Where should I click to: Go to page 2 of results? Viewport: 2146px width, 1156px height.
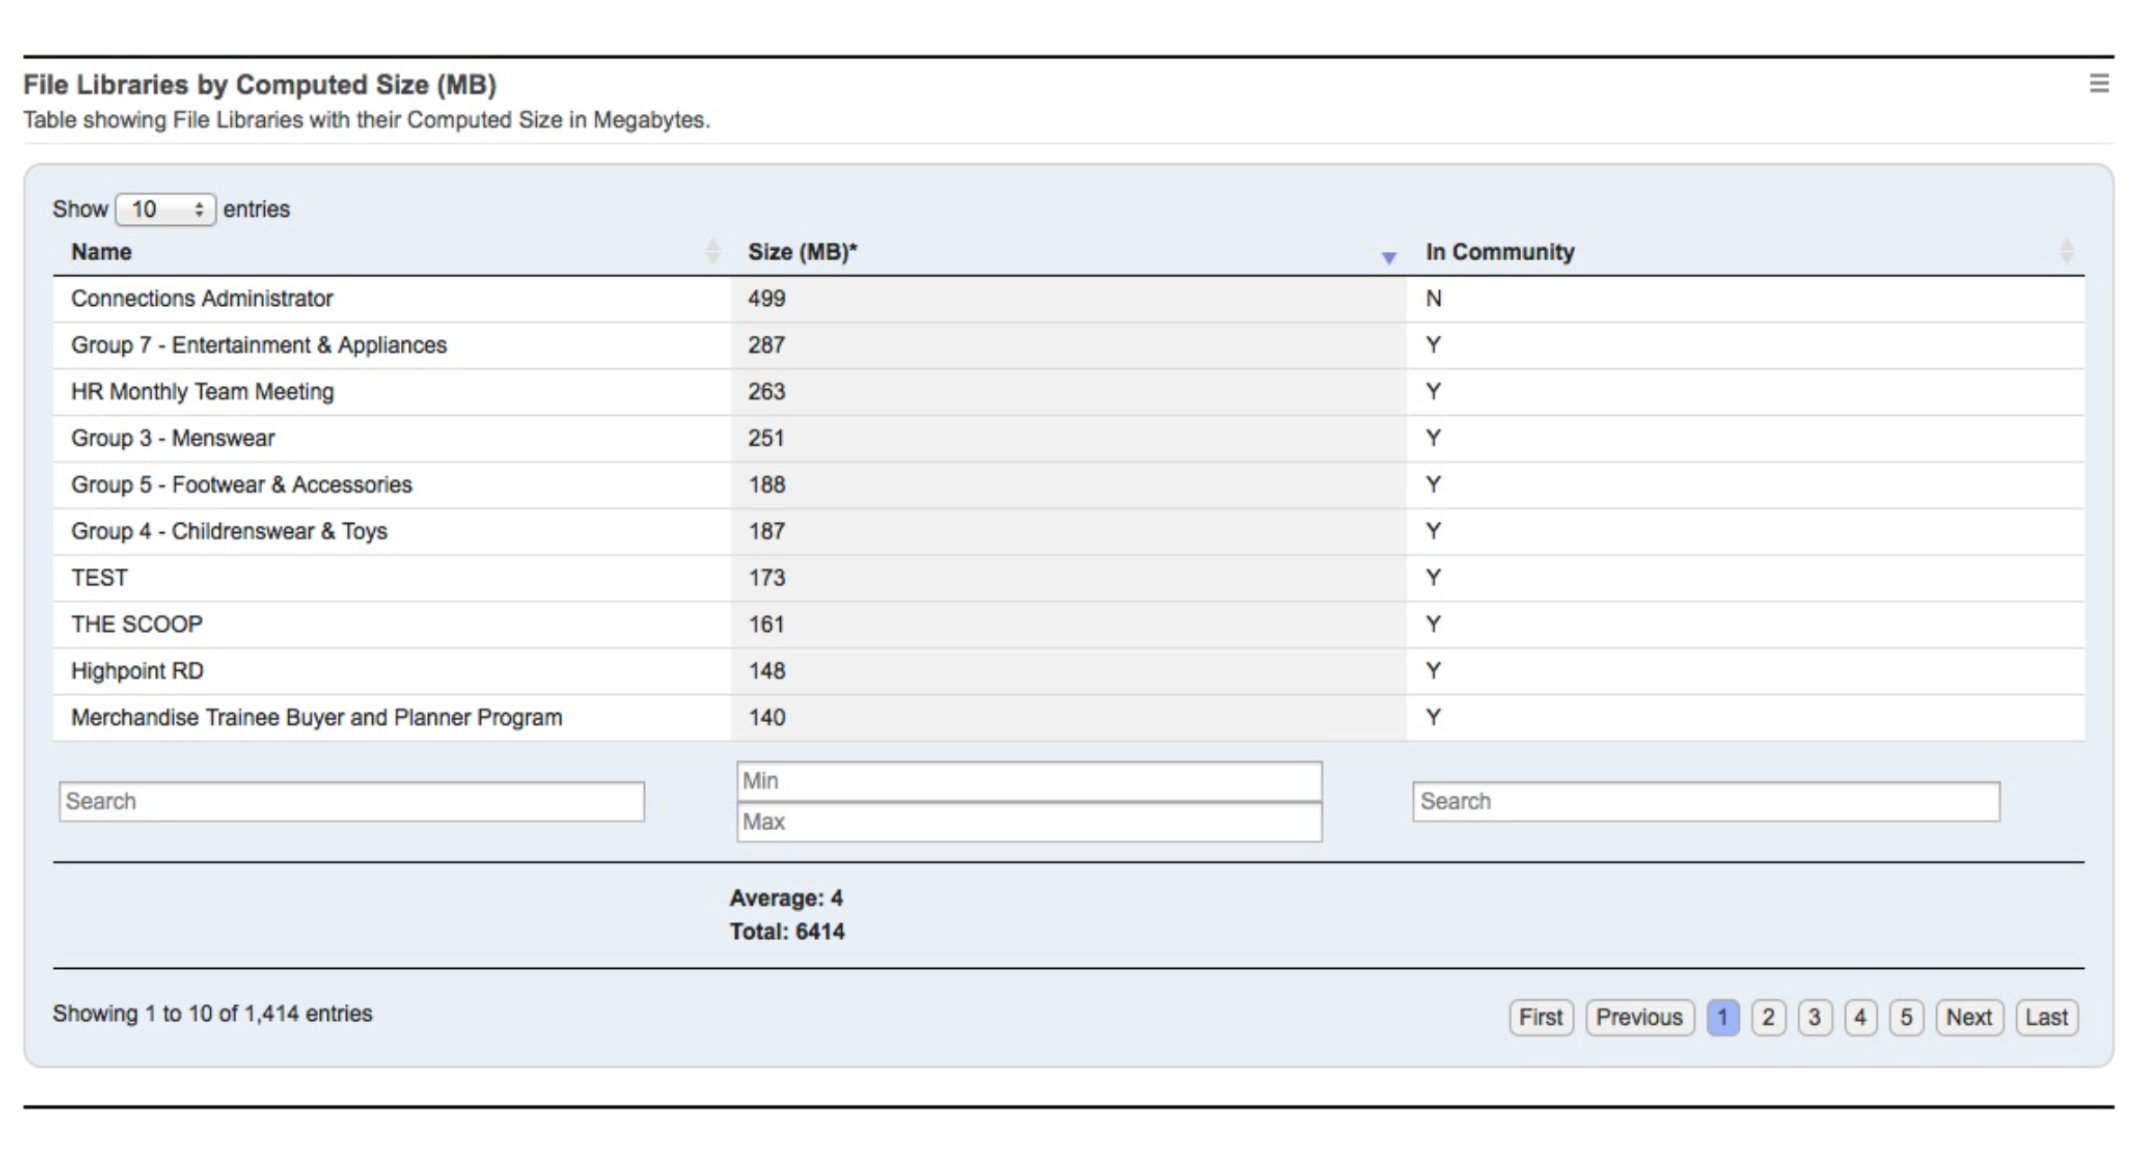coord(1767,1017)
